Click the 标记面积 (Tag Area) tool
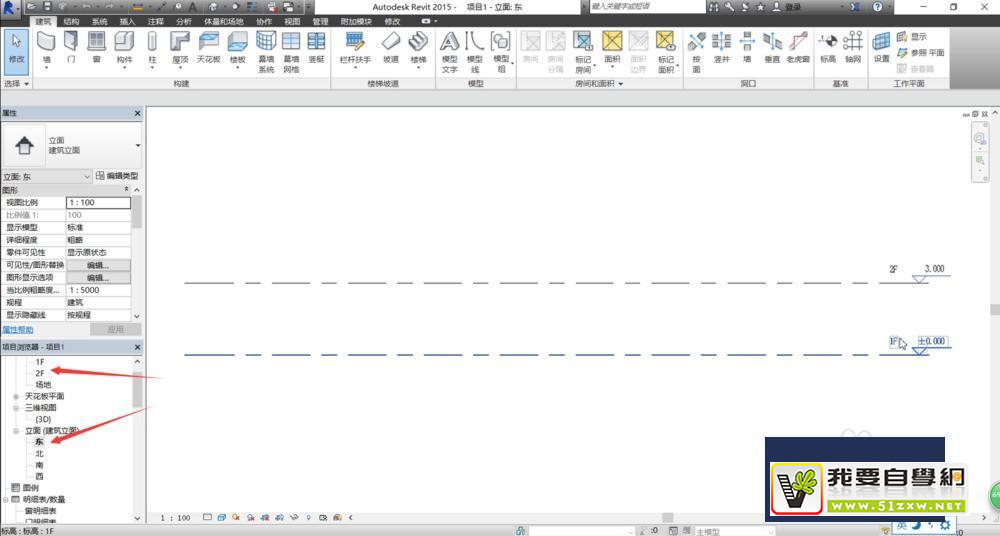The width and height of the screenshot is (1000, 536). coord(666,51)
